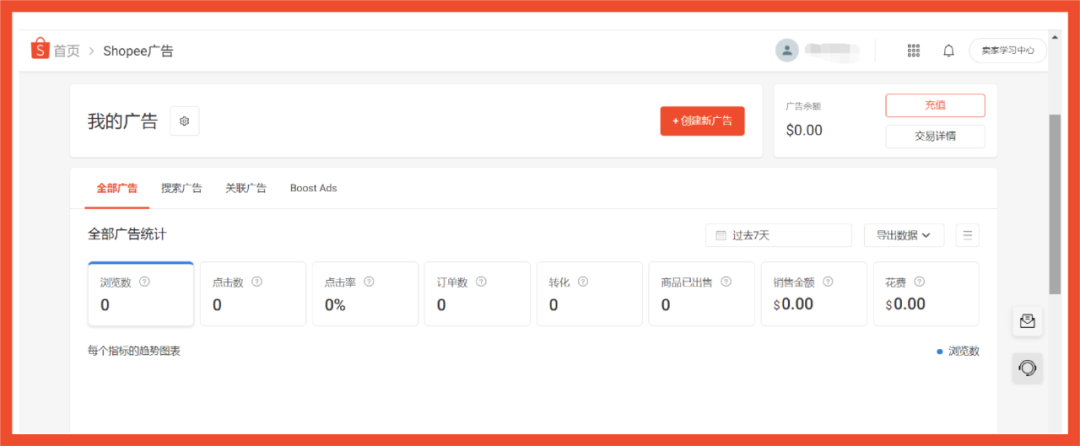Click the vertical scrollbar thumb

pyautogui.click(x=1055, y=204)
